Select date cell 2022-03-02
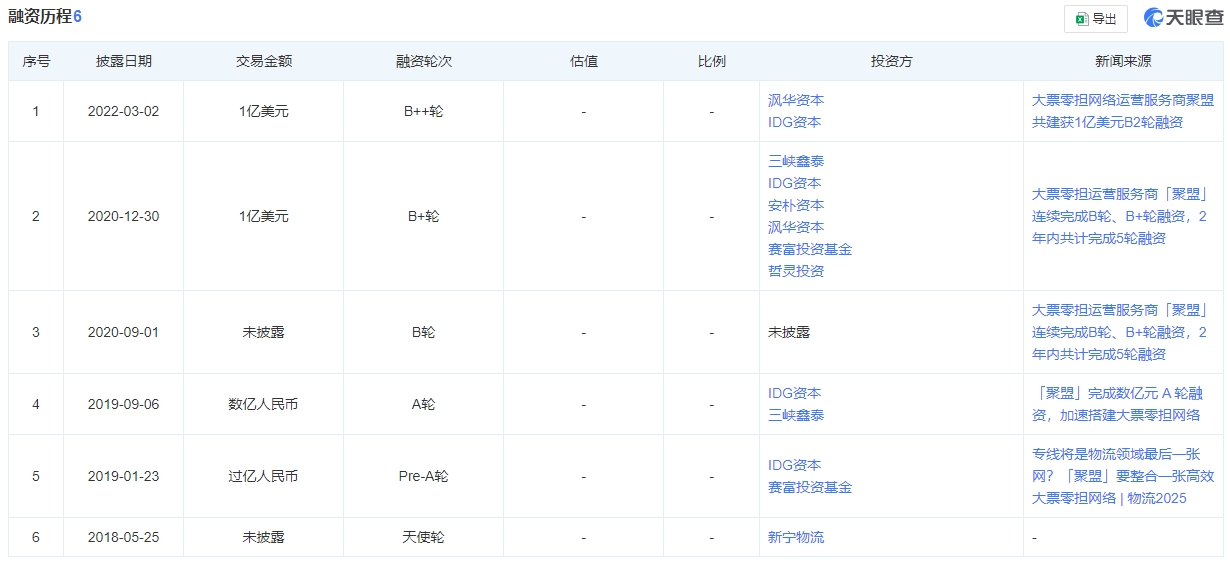The image size is (1230, 562). 124,111
